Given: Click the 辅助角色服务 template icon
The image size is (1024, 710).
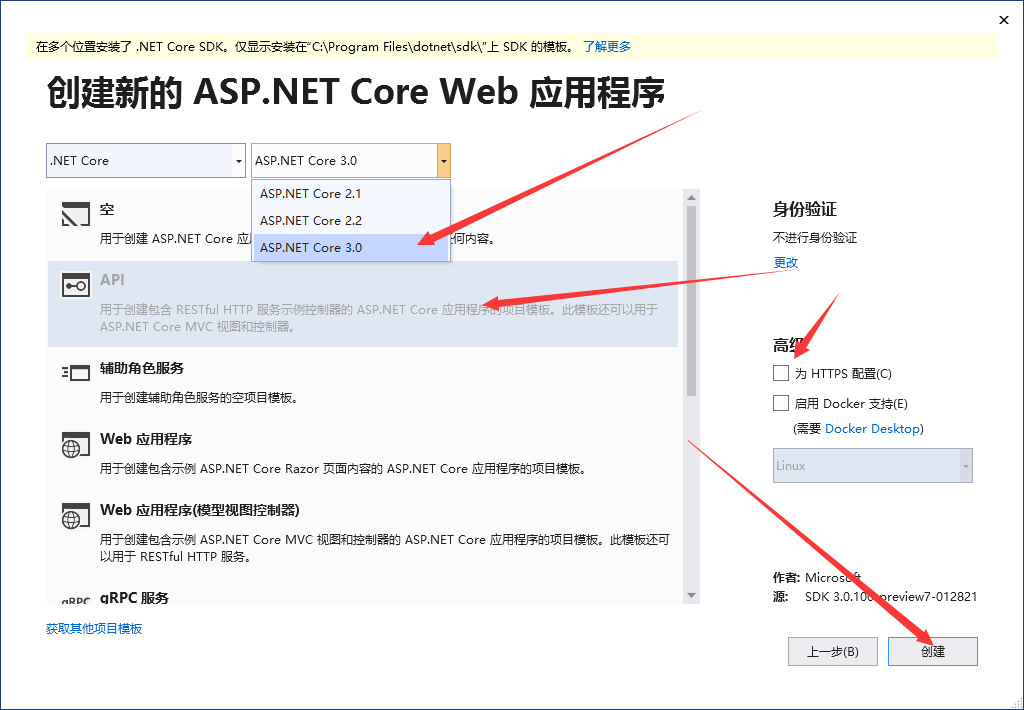Looking at the screenshot, I should 75,373.
